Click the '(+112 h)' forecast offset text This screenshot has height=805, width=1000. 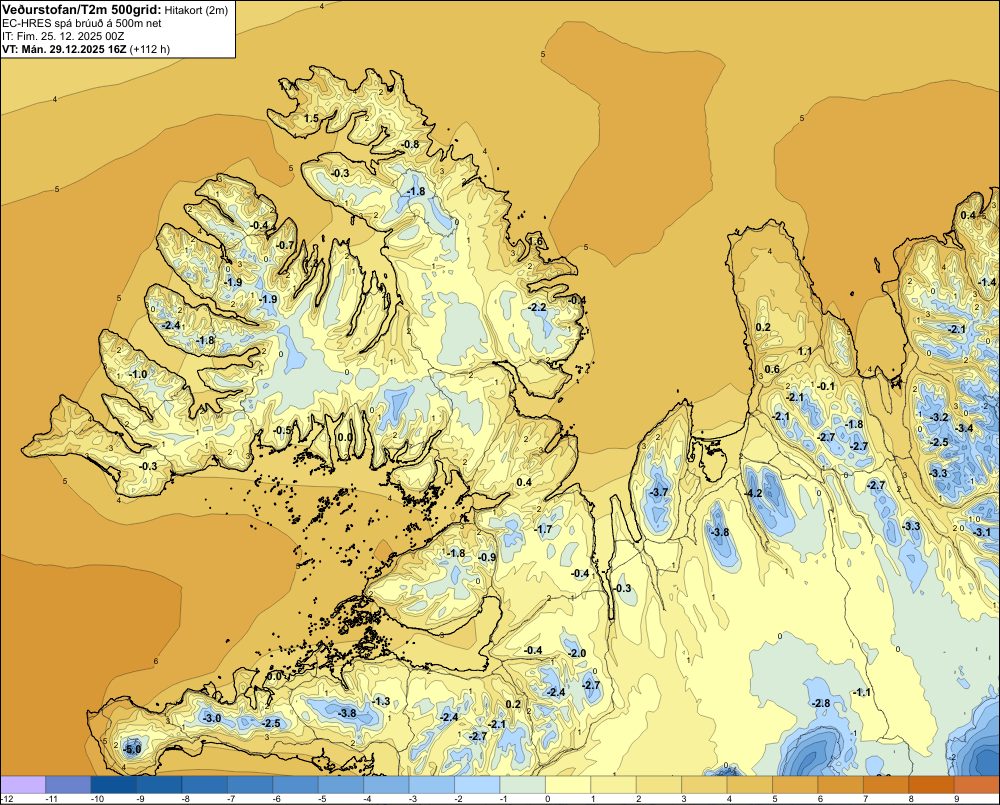(149, 49)
